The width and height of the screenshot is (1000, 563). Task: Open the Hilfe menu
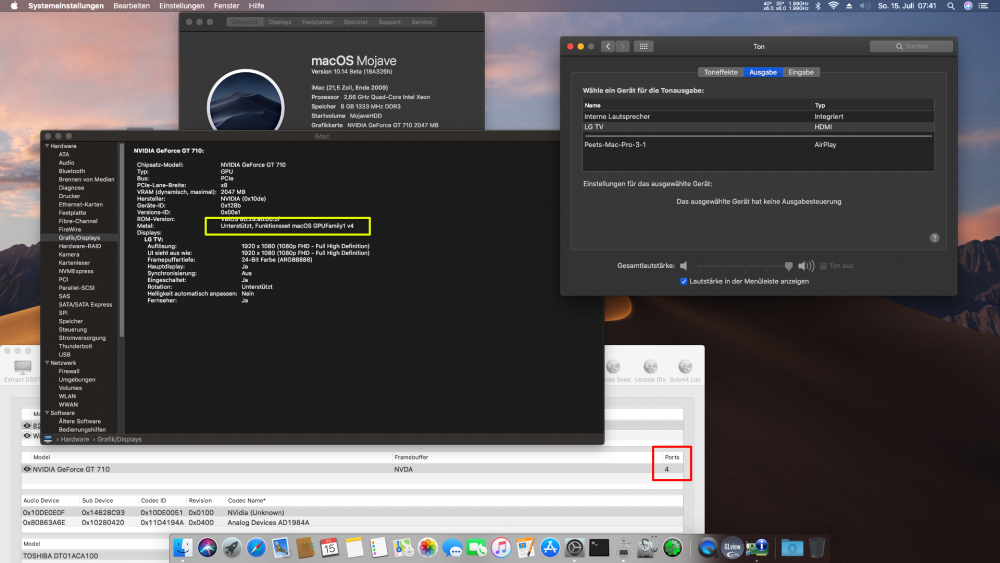point(256,6)
